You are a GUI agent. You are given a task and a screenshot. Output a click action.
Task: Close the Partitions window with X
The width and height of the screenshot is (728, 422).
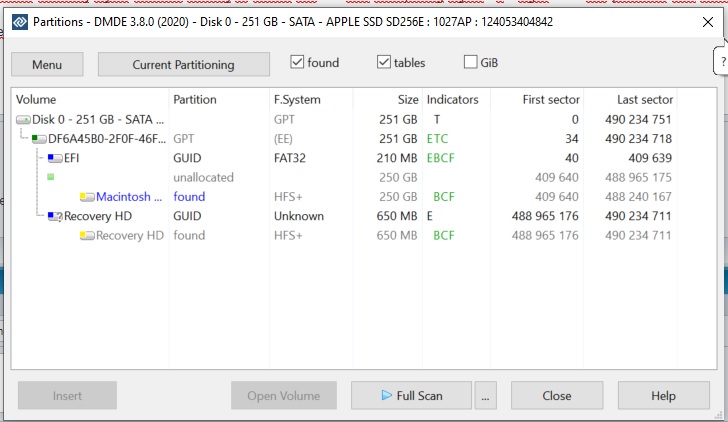(708, 22)
